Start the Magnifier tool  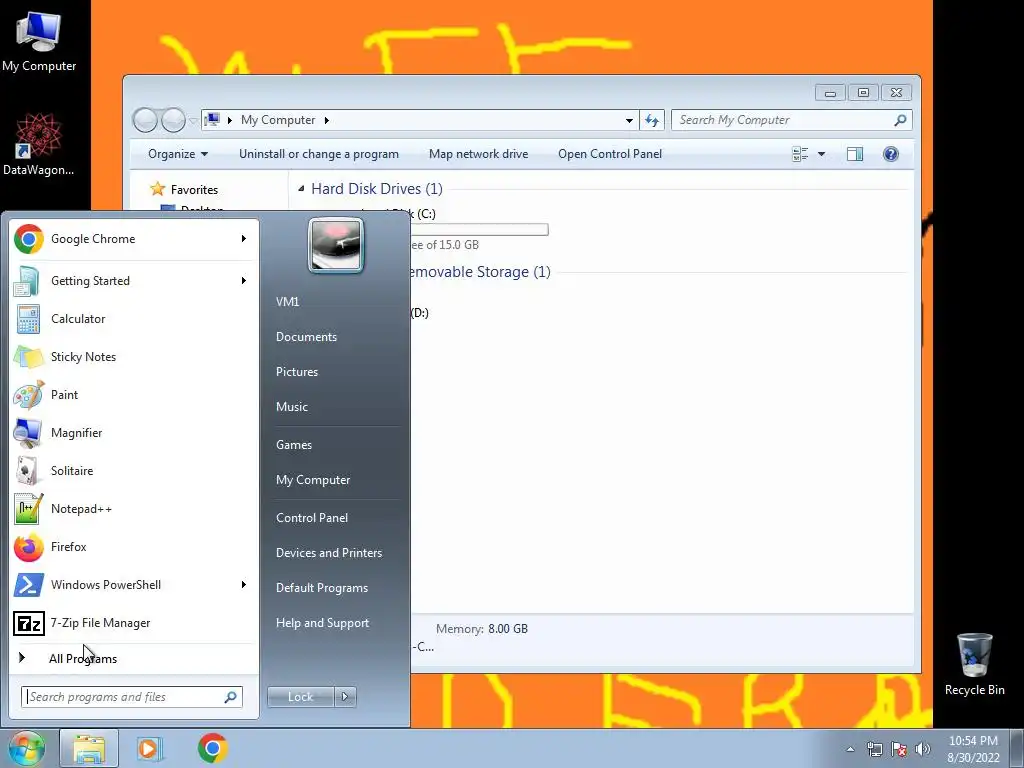(x=133, y=432)
